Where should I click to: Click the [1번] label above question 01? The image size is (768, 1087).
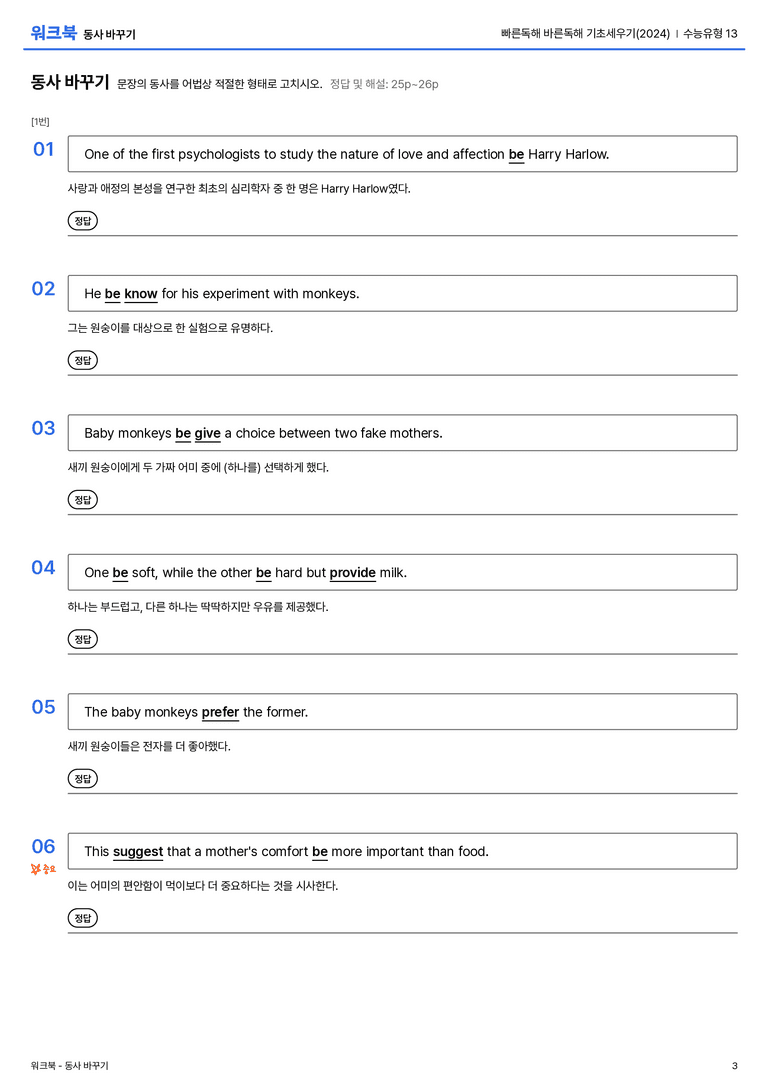[x=40, y=122]
